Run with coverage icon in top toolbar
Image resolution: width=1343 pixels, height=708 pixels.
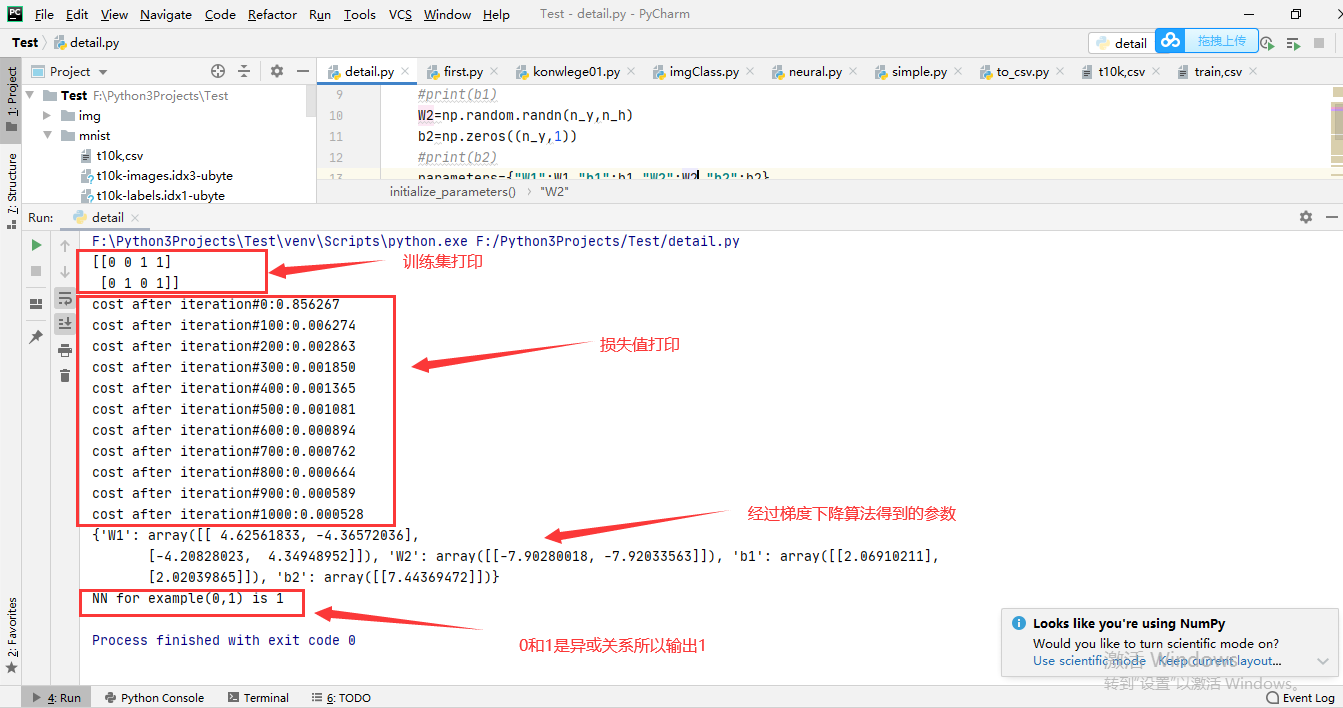pos(1268,43)
